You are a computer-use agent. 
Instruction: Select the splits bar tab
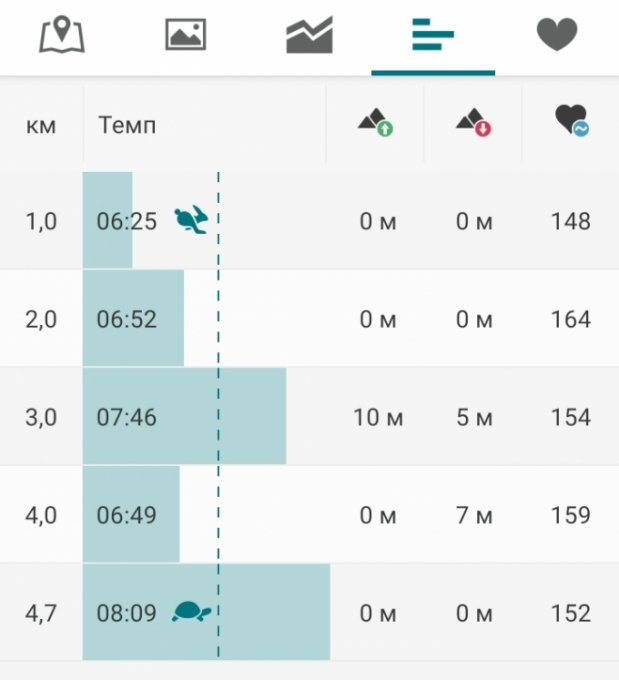433,36
